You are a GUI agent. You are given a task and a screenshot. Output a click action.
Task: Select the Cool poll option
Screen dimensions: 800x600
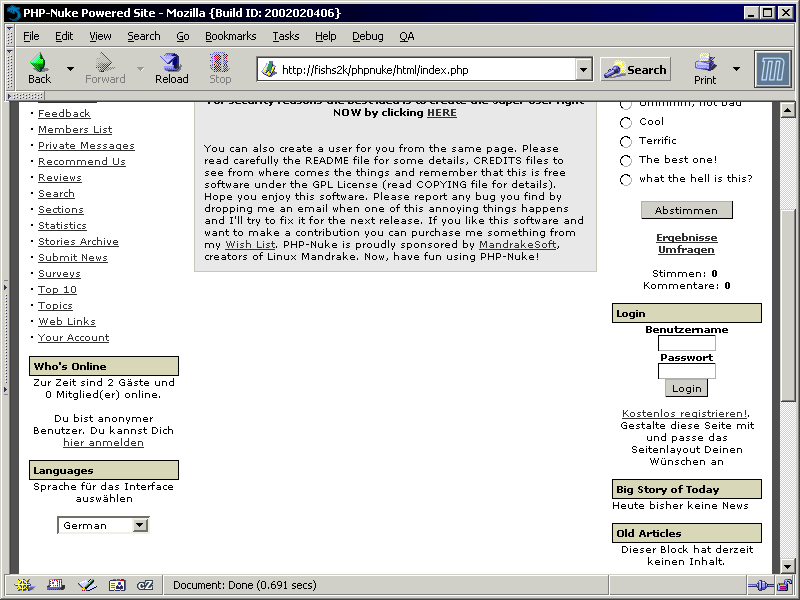click(626, 122)
